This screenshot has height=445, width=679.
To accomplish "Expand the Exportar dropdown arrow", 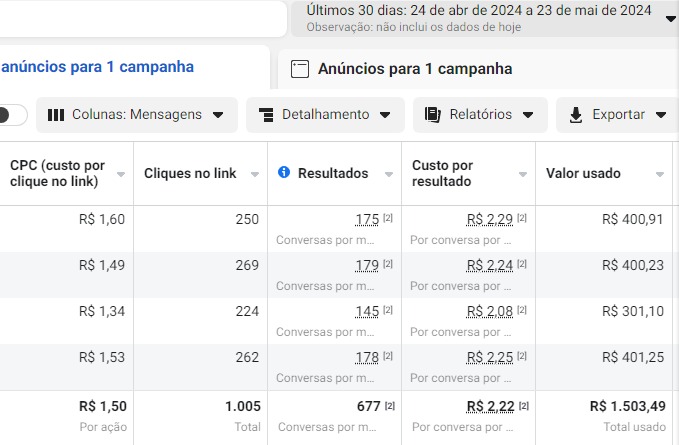I will pyautogui.click(x=660, y=115).
